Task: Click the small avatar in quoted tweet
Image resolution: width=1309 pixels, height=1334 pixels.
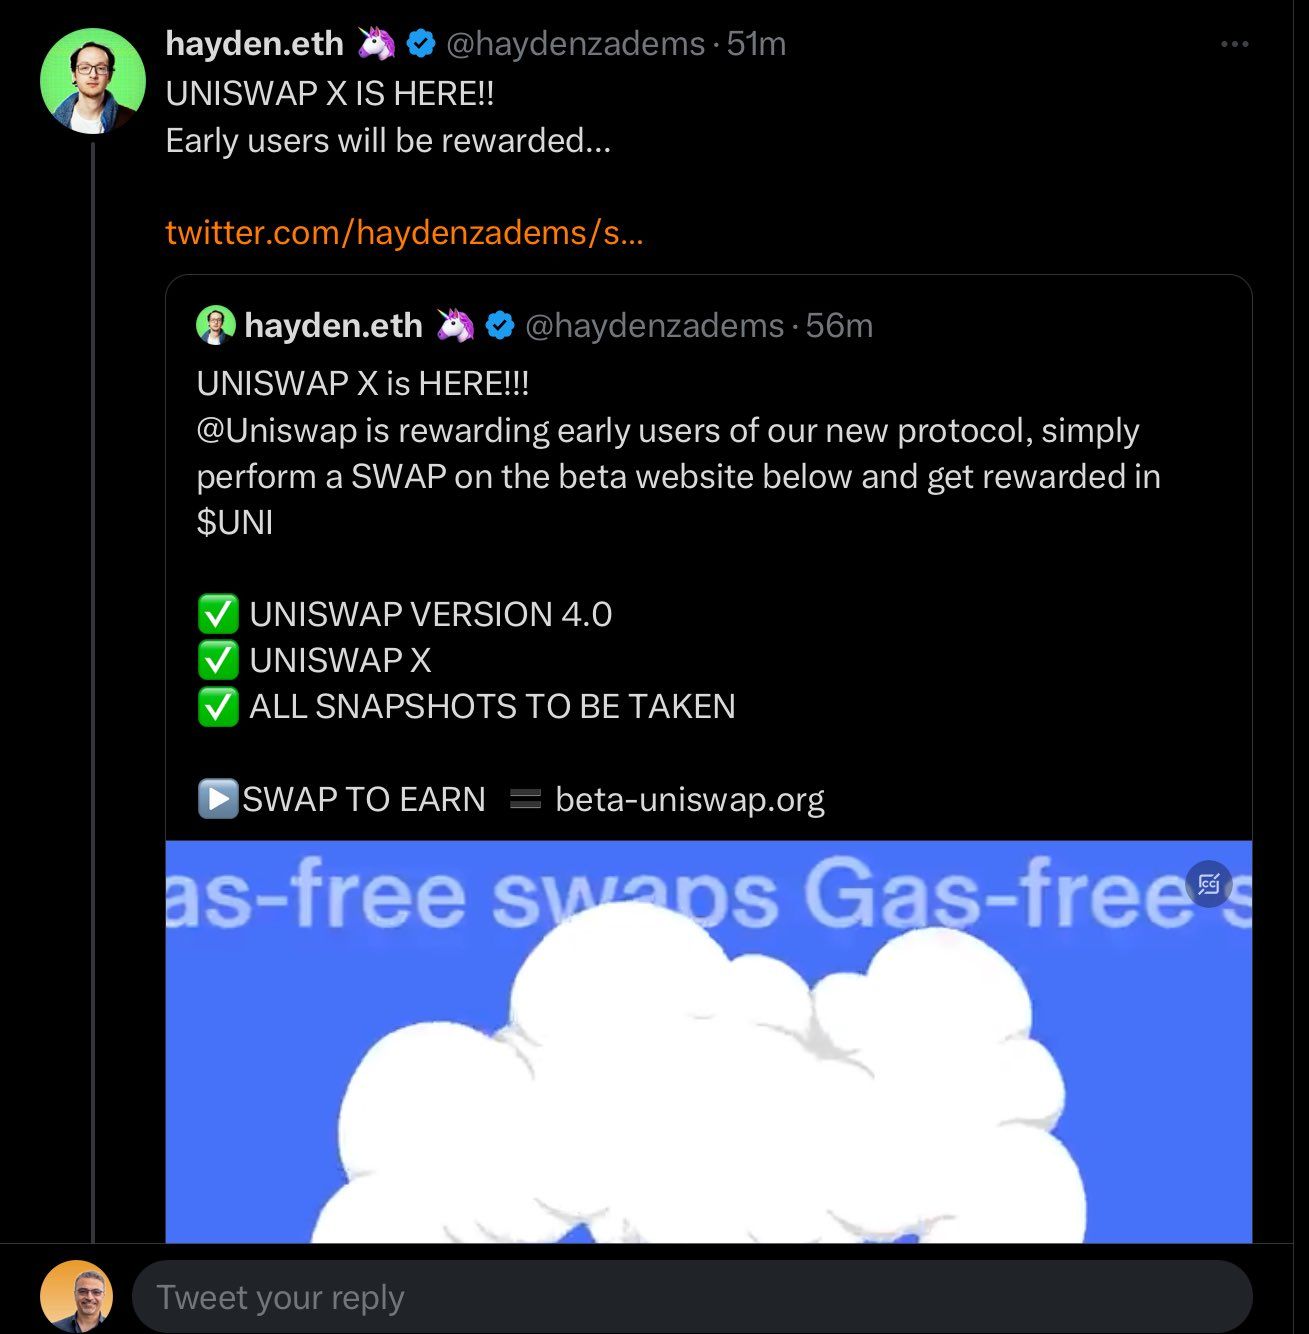Action: 215,325
